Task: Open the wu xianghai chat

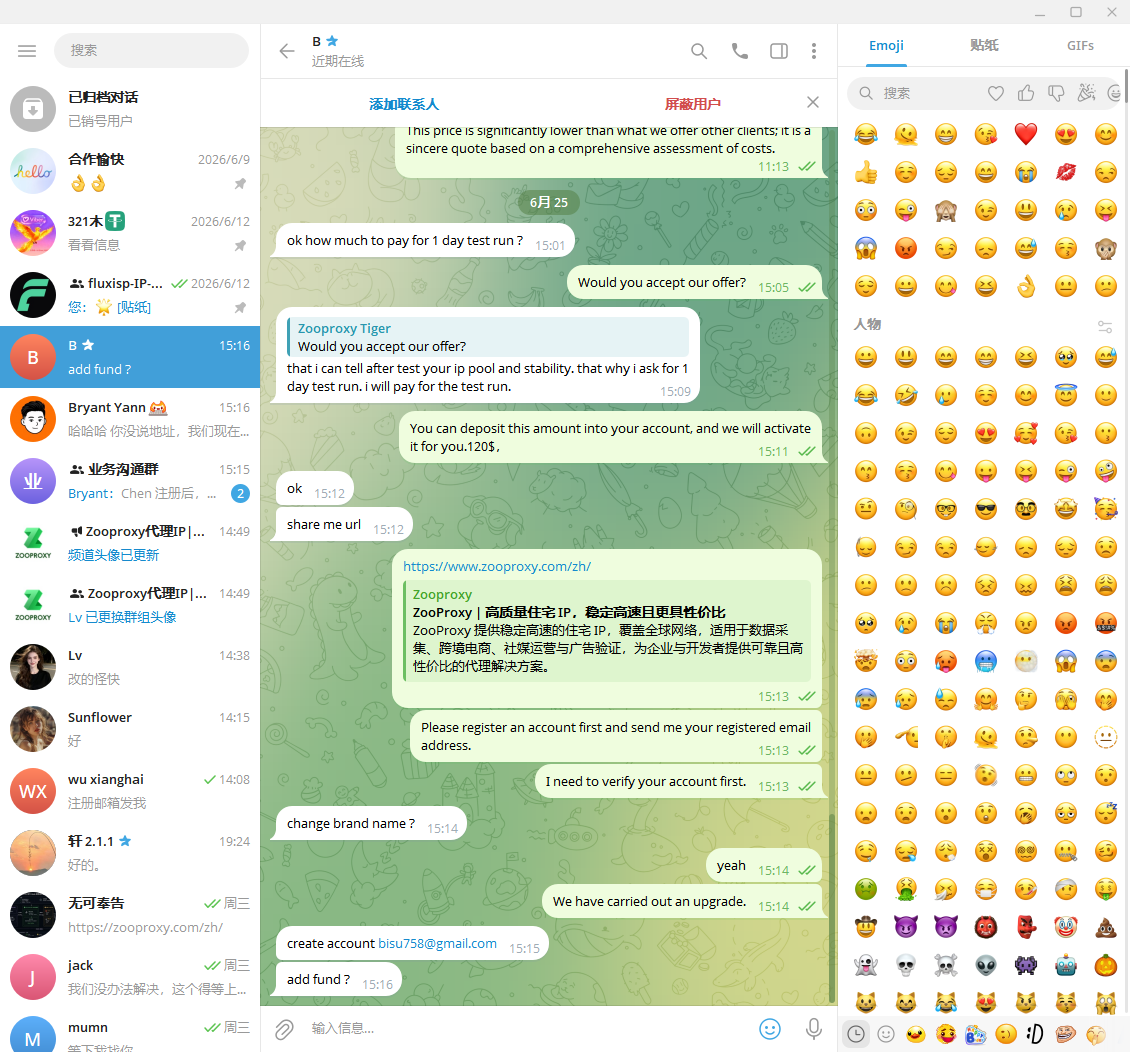Action: coord(130,790)
